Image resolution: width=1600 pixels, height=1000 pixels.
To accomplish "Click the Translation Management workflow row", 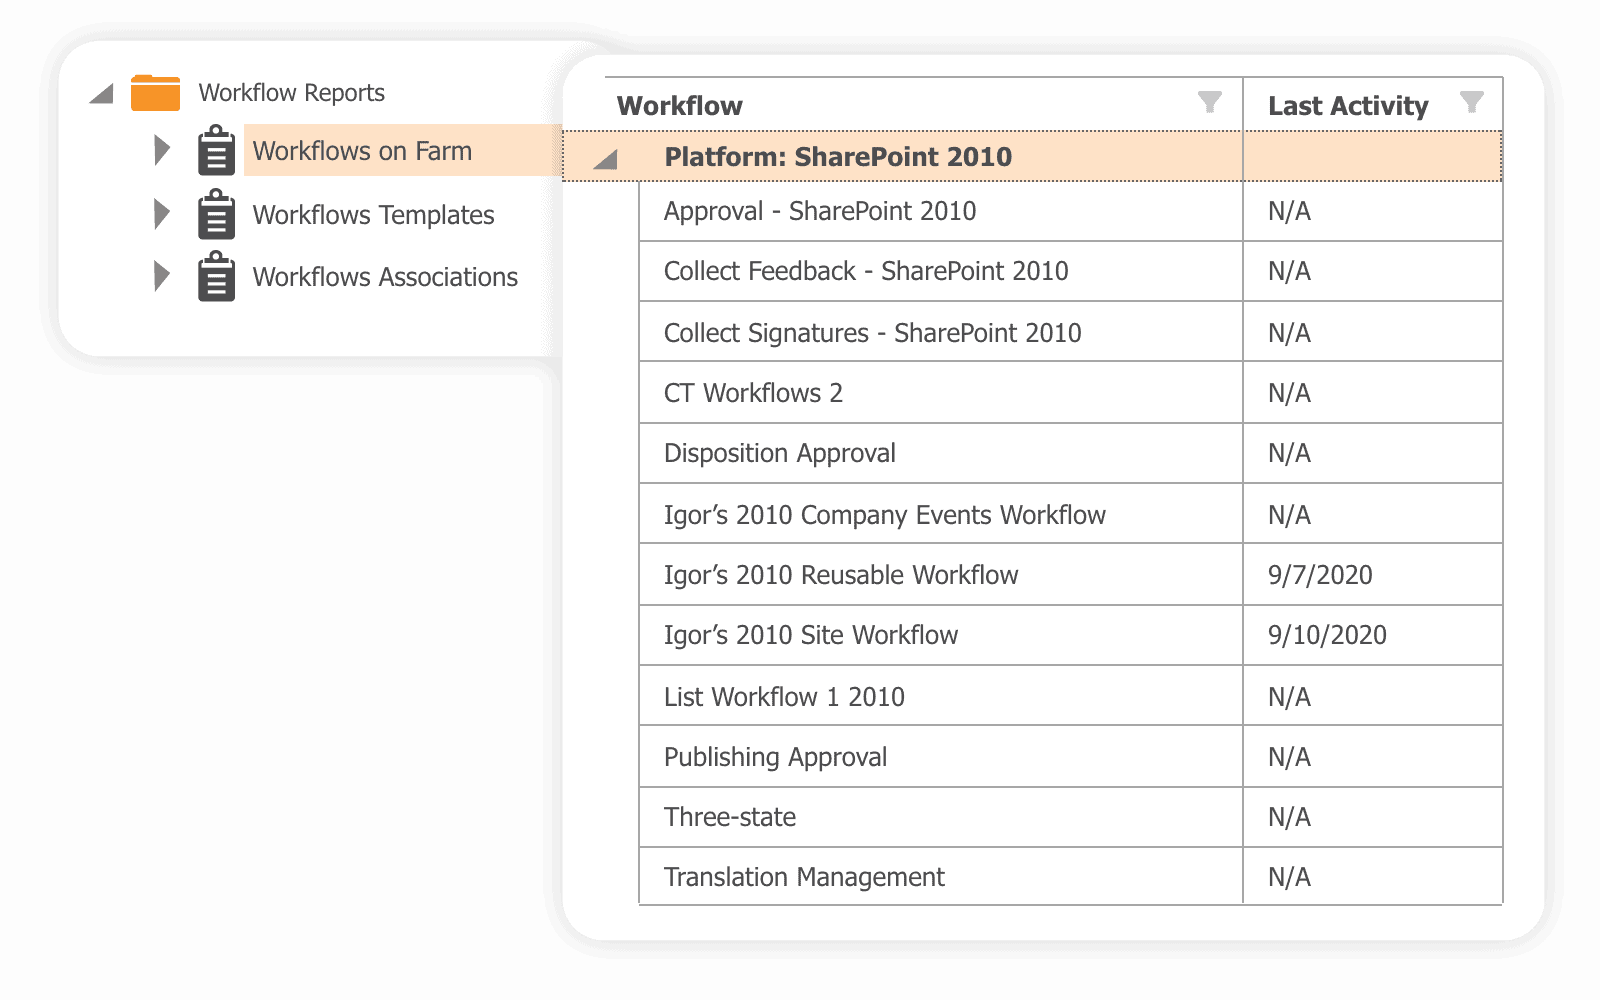I will (803, 877).
